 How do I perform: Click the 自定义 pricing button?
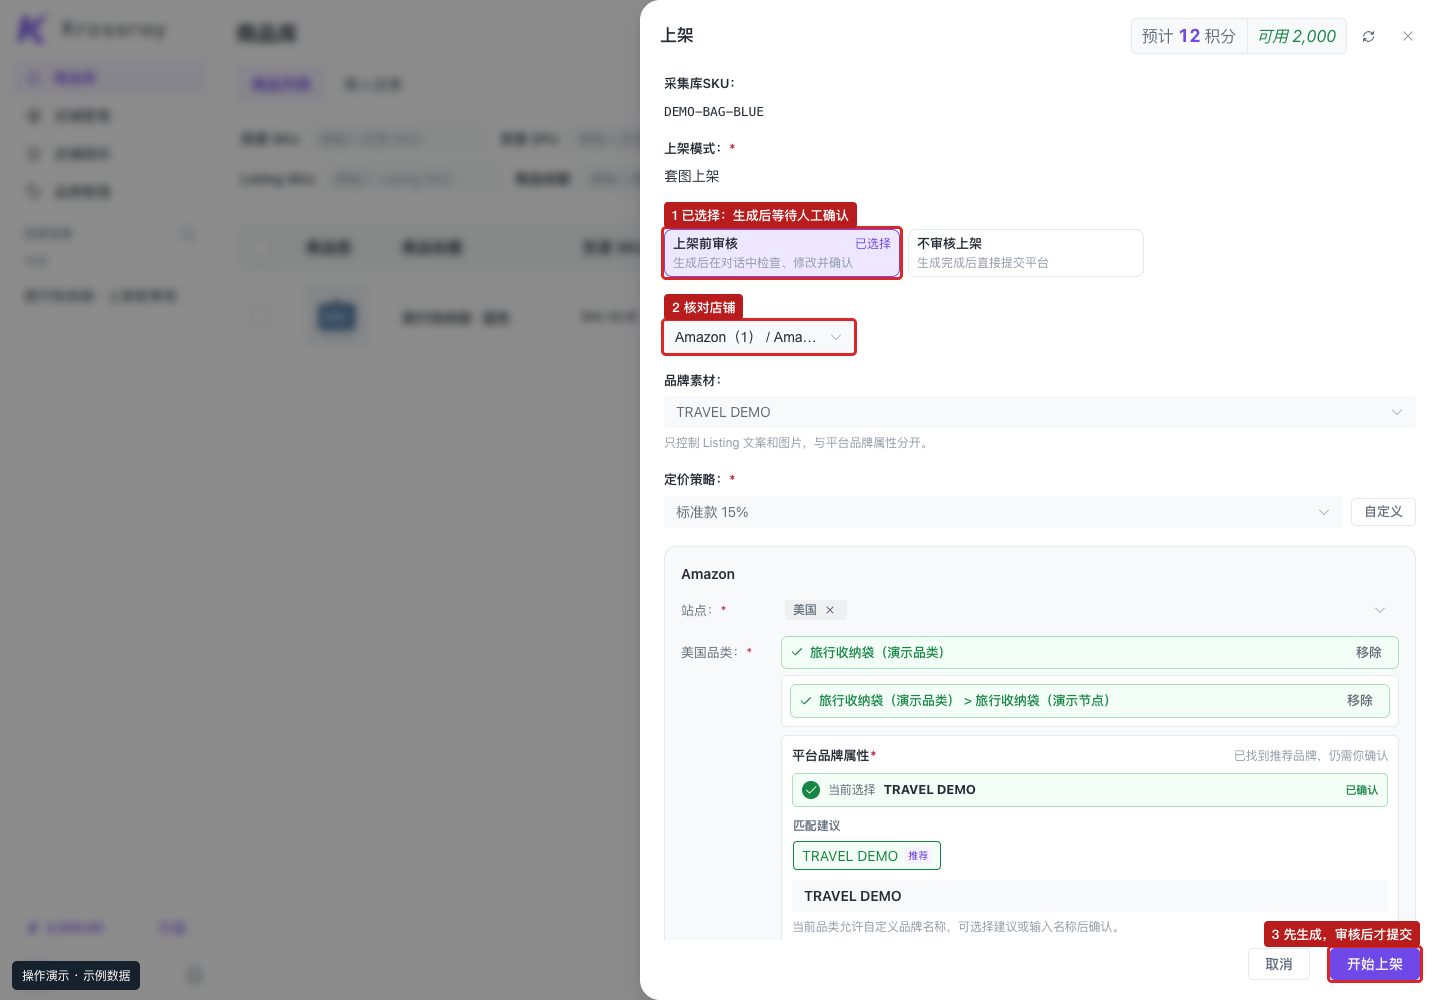click(1383, 512)
